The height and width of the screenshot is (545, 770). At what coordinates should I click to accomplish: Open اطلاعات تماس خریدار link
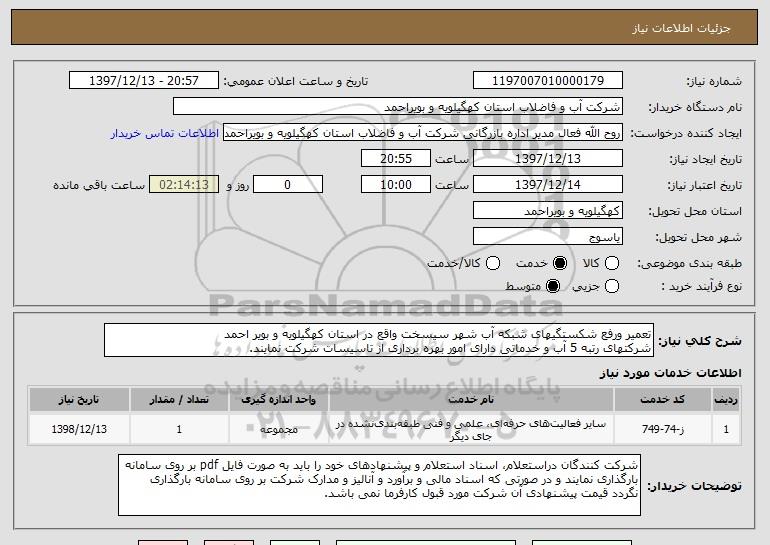(x=165, y=133)
